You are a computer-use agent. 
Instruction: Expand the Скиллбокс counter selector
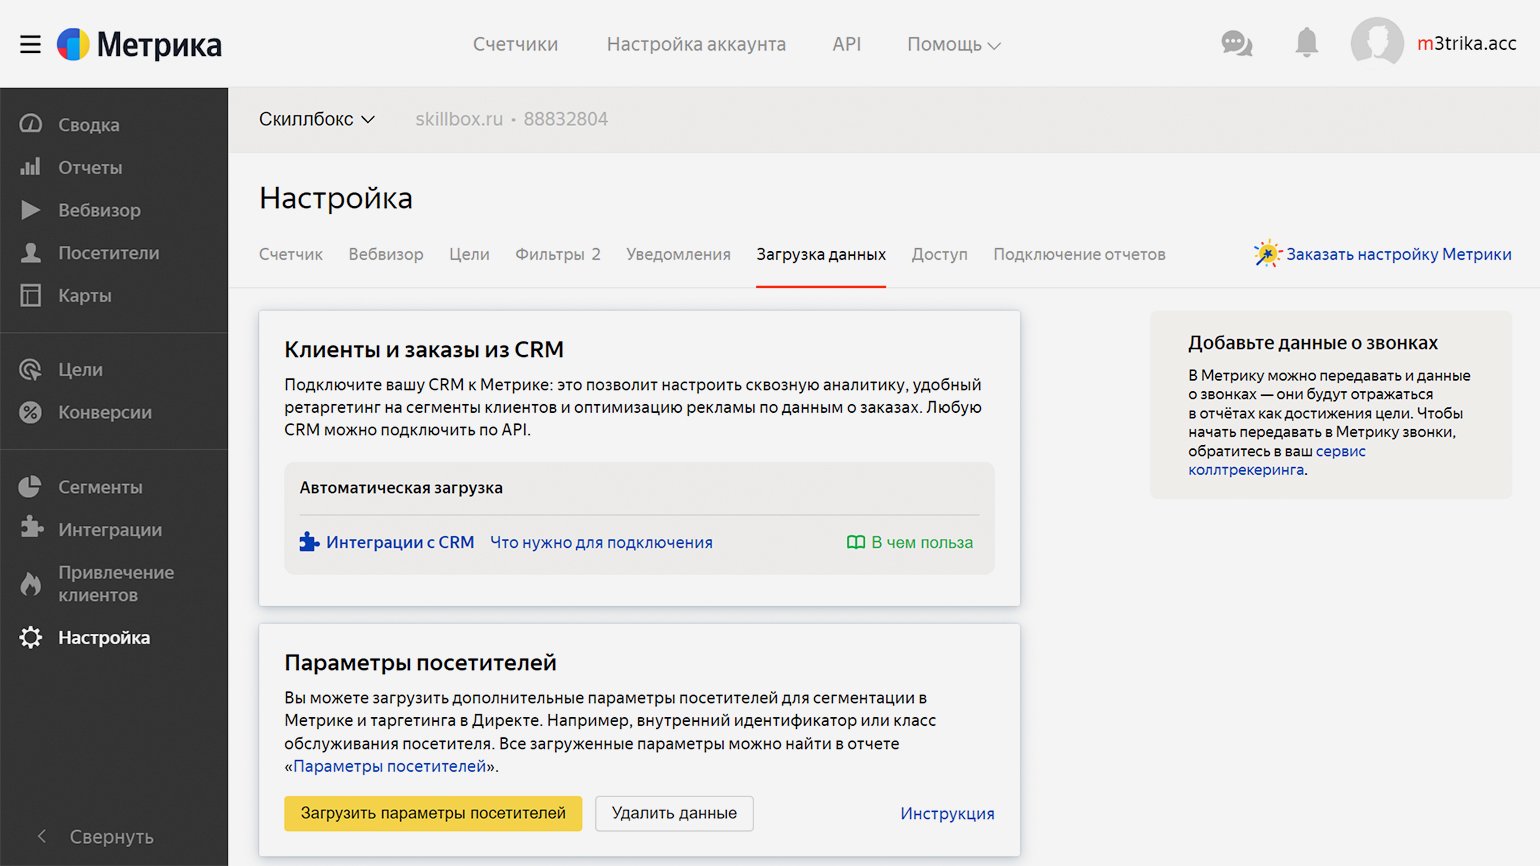(316, 119)
